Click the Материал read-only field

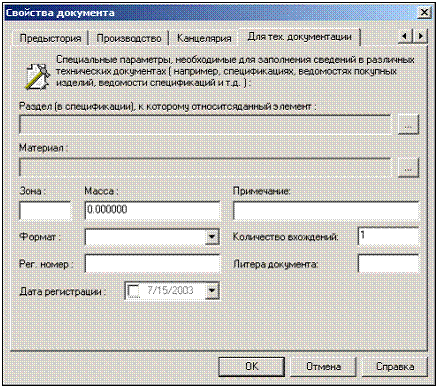pos(205,167)
